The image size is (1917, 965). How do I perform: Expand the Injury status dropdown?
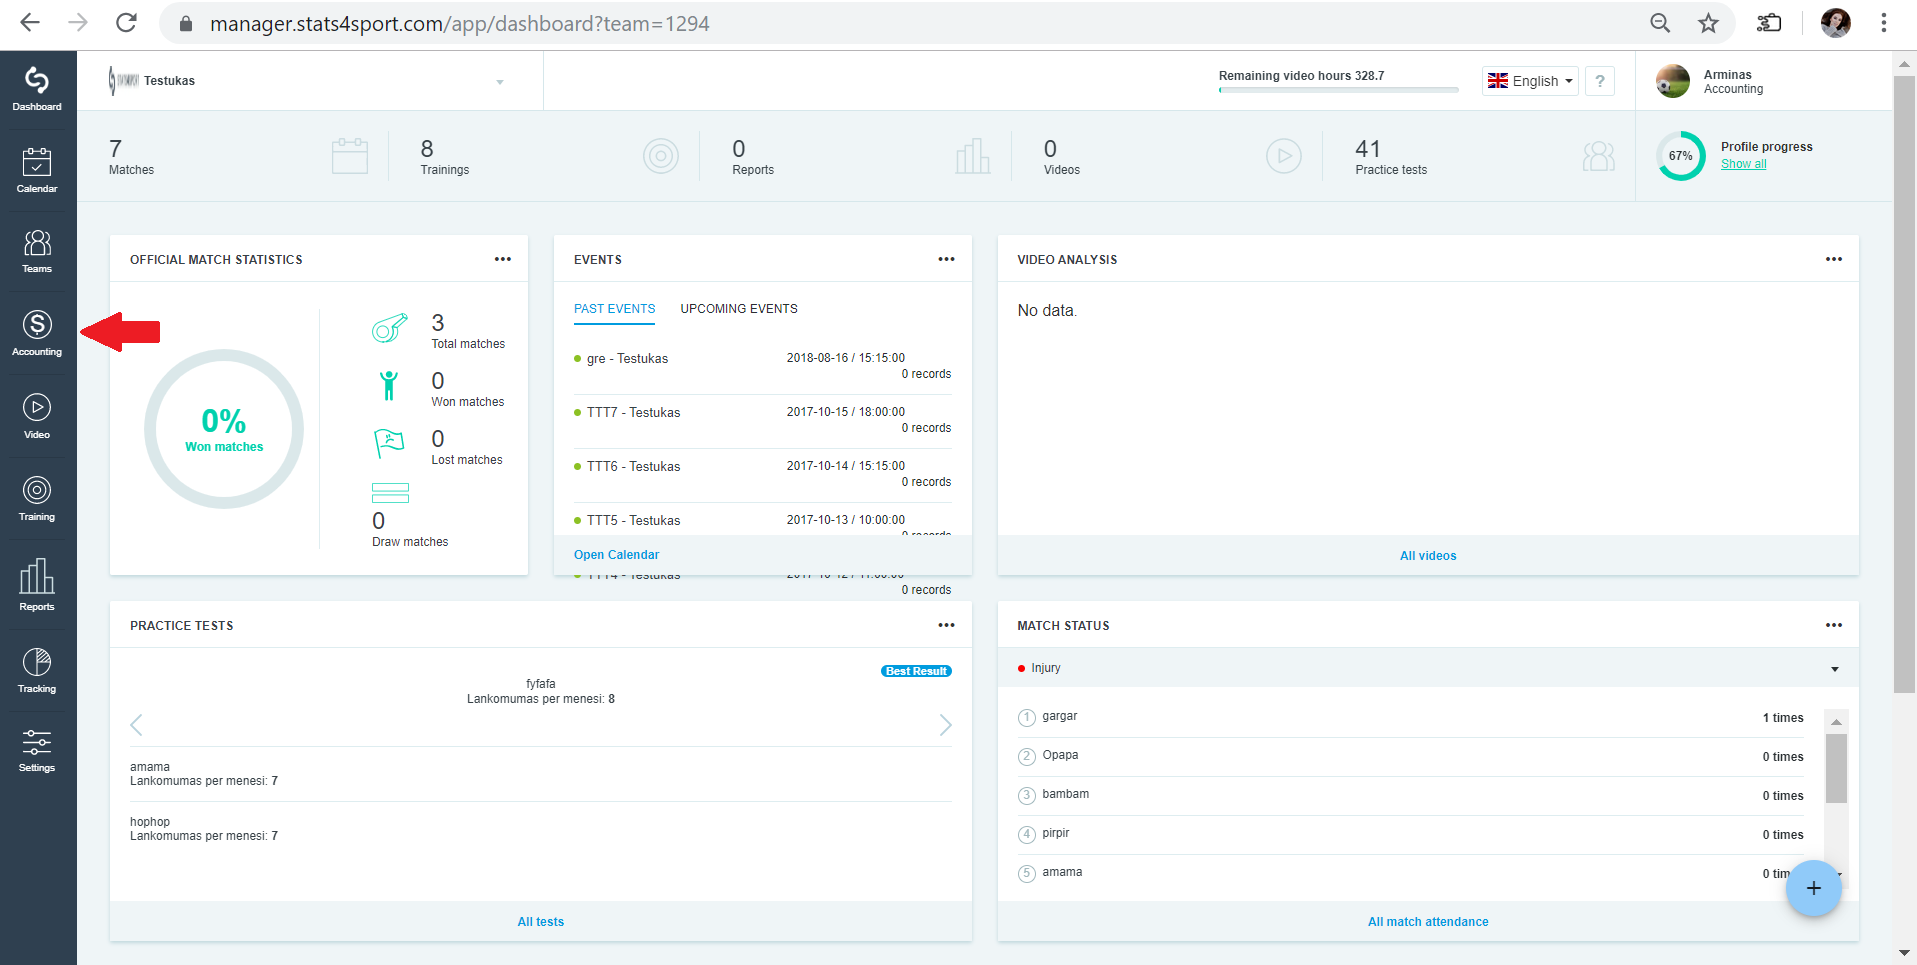(1428, 668)
